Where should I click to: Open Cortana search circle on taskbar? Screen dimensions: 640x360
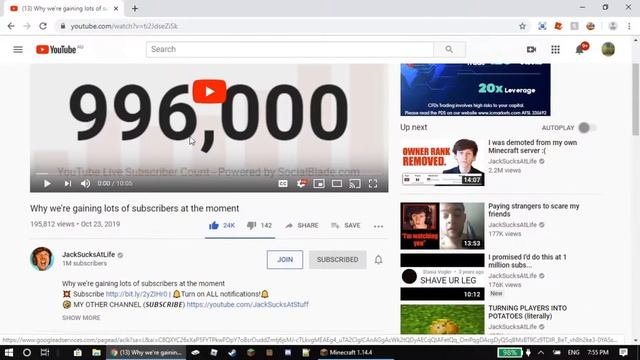[x=27, y=352]
